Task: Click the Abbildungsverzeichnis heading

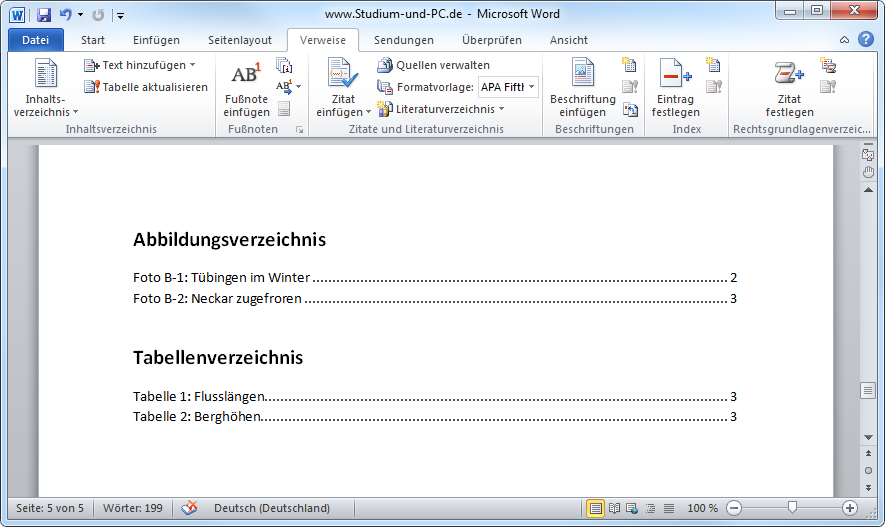Action: tap(230, 239)
